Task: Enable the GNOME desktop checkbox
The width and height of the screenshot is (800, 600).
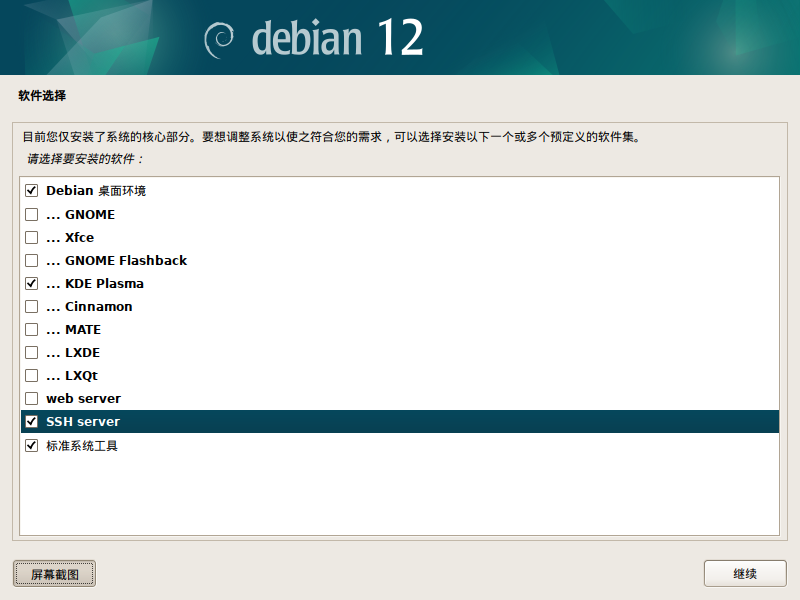Action: click(31, 214)
